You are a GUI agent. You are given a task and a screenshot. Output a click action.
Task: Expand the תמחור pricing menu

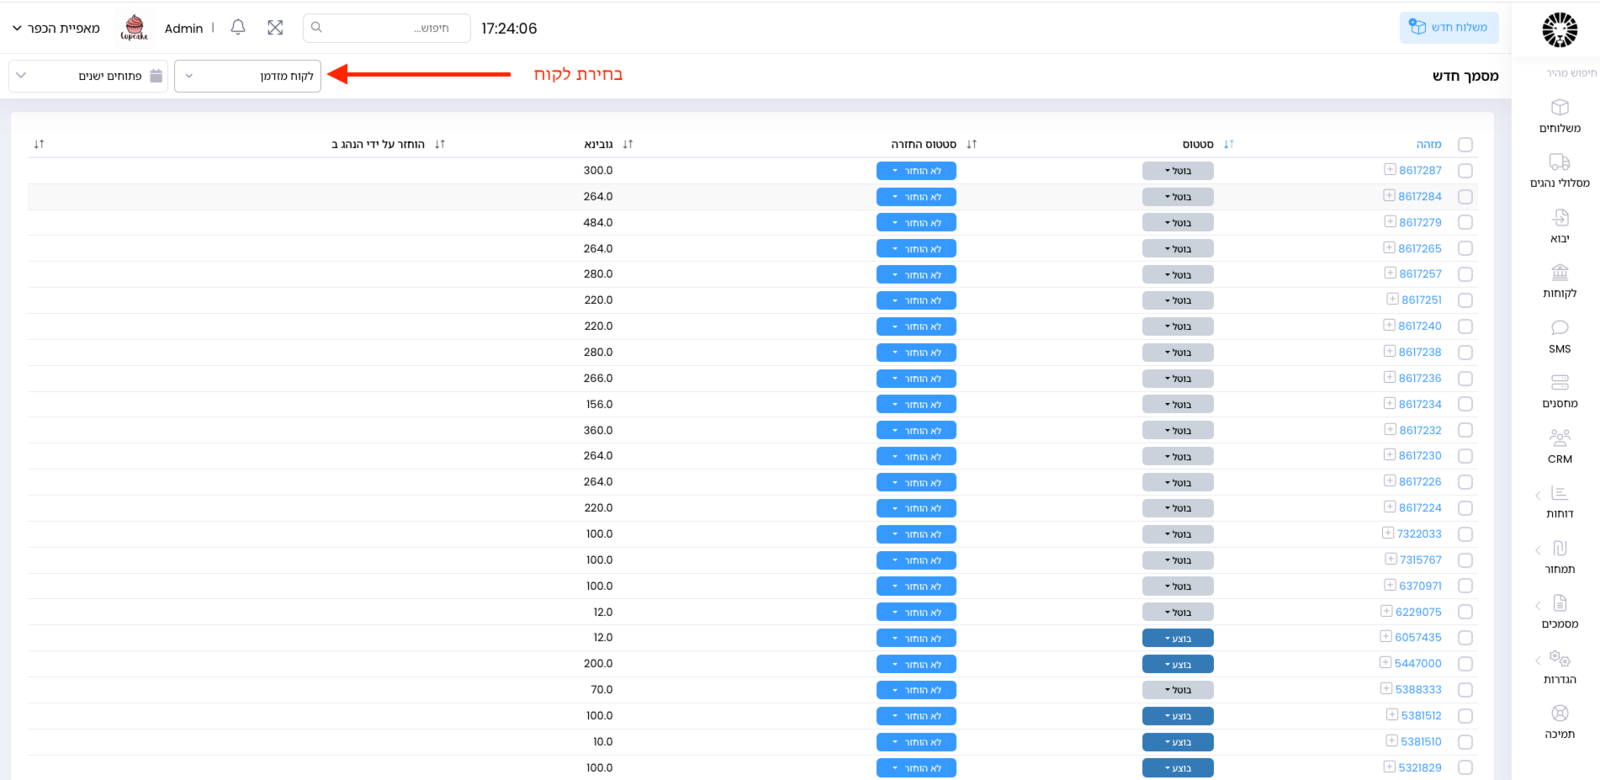(x=1559, y=557)
